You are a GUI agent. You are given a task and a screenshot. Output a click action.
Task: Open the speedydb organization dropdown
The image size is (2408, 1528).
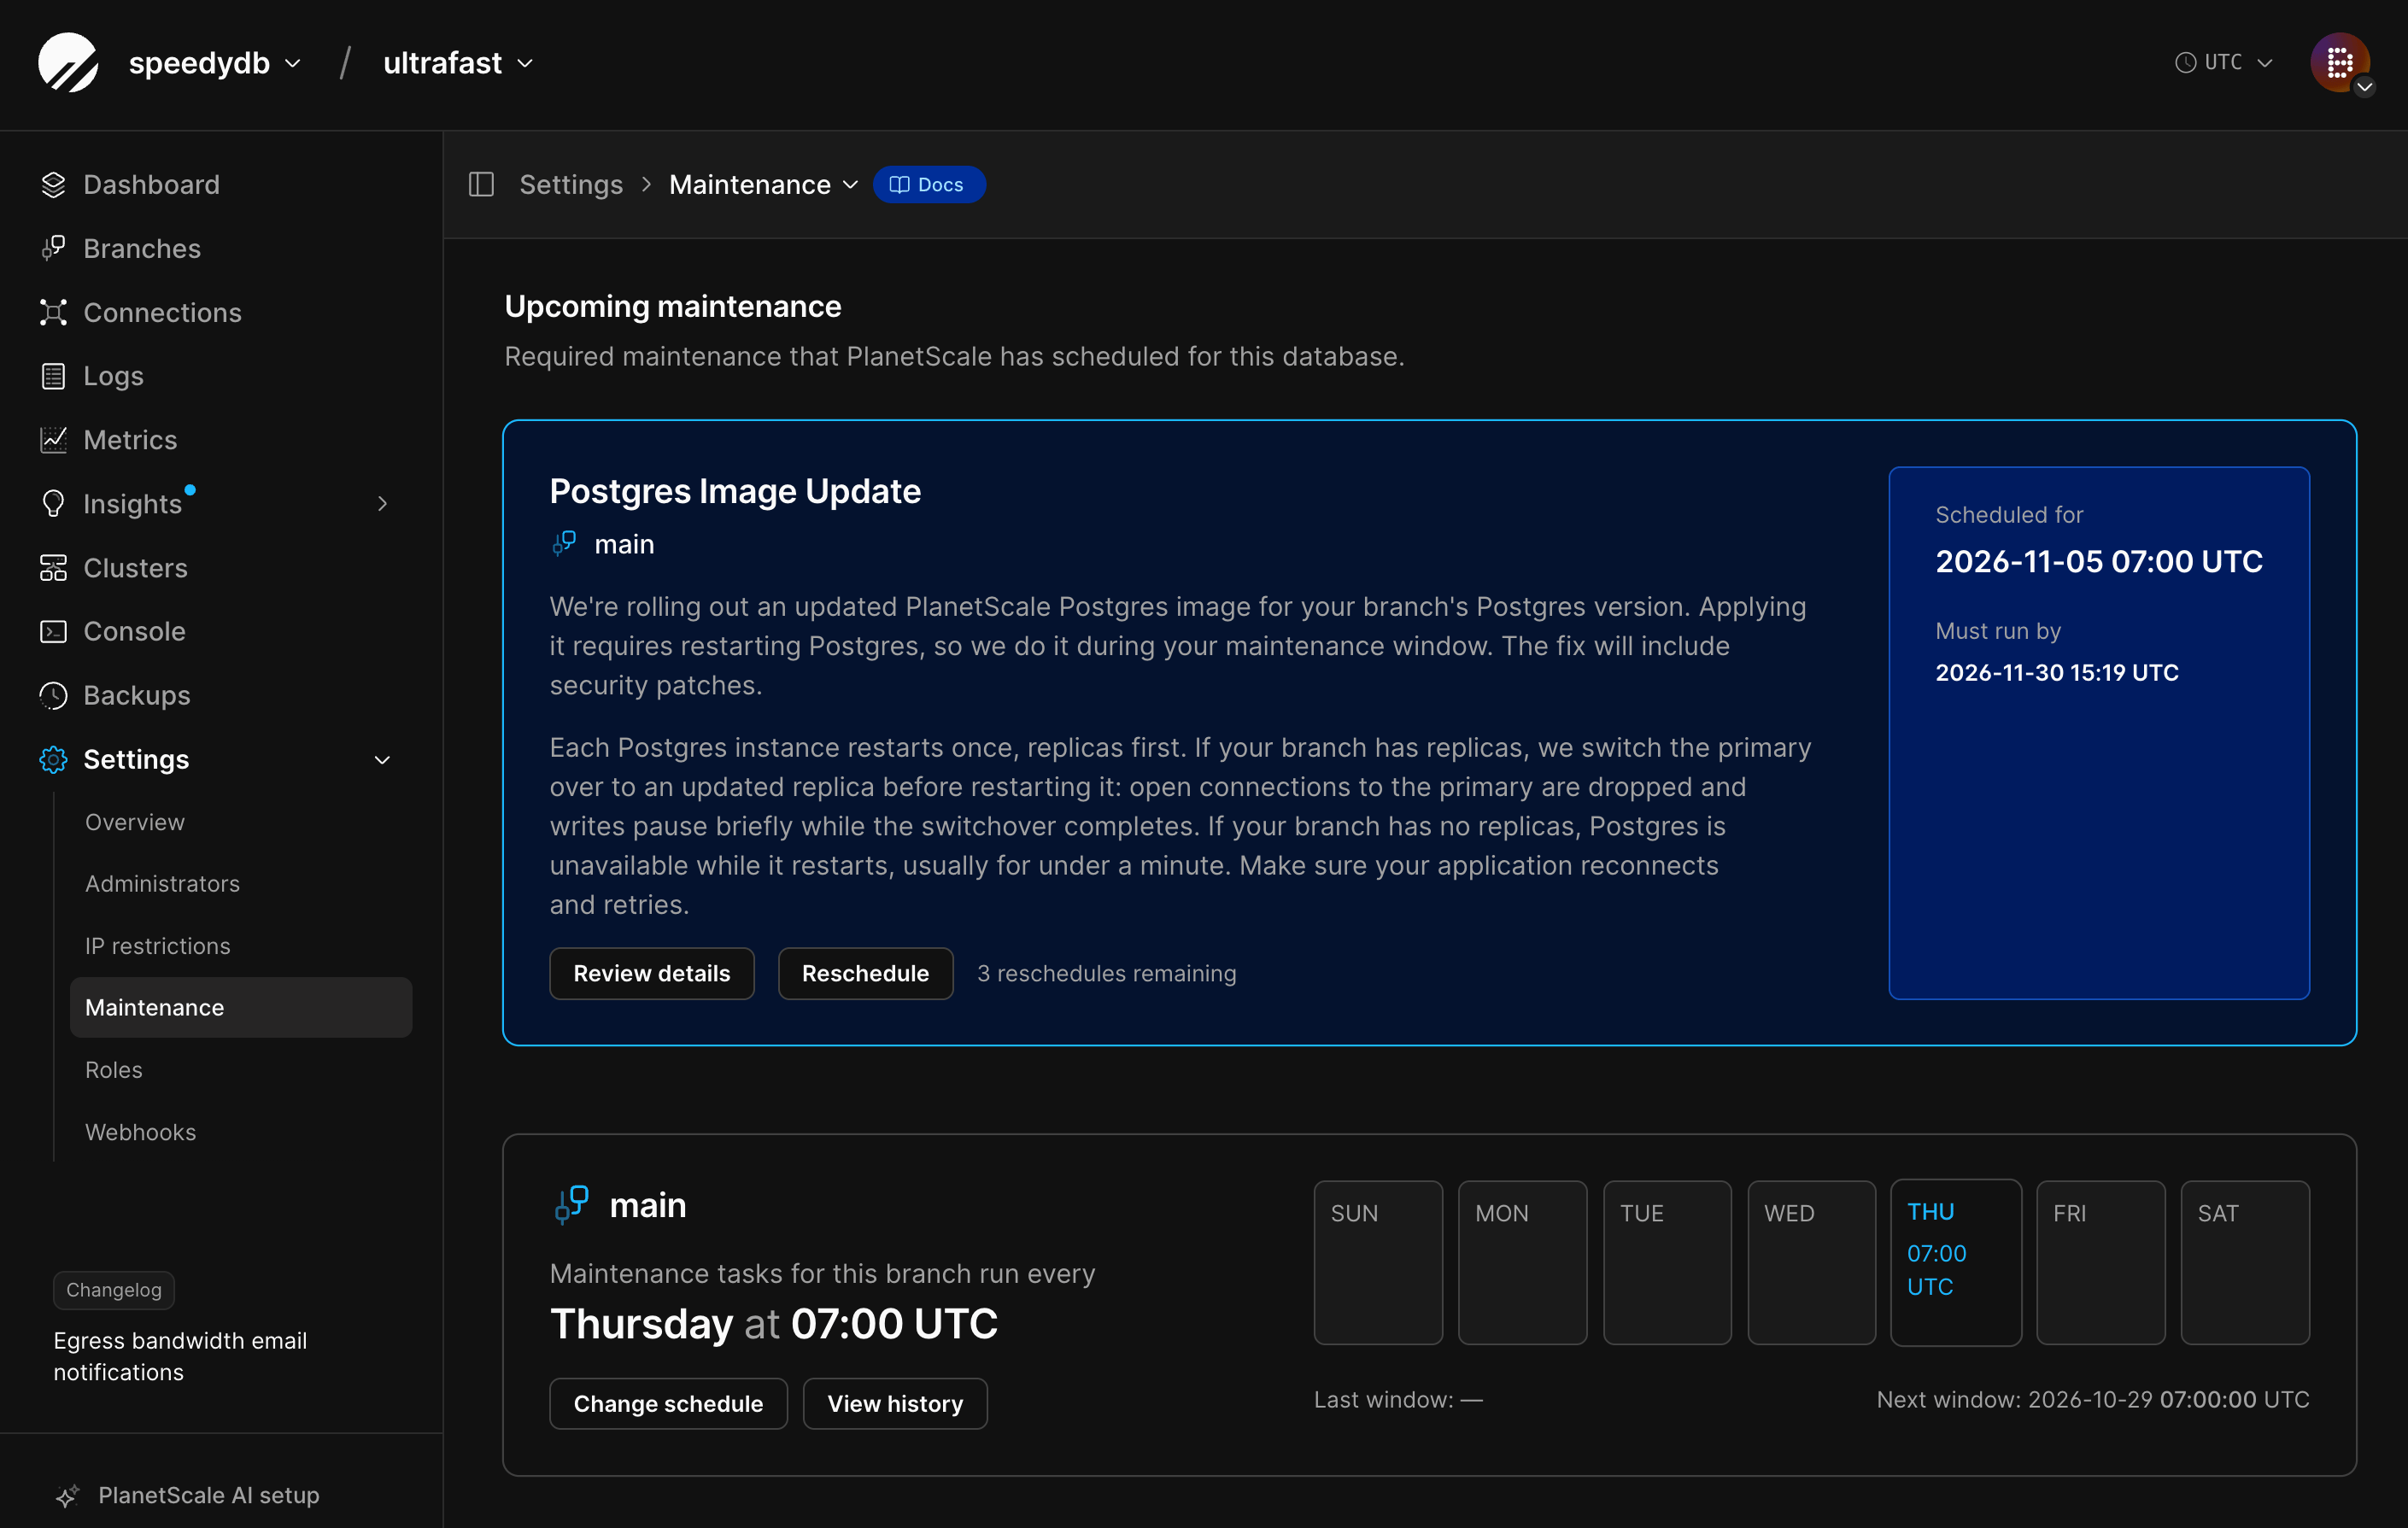(x=215, y=63)
